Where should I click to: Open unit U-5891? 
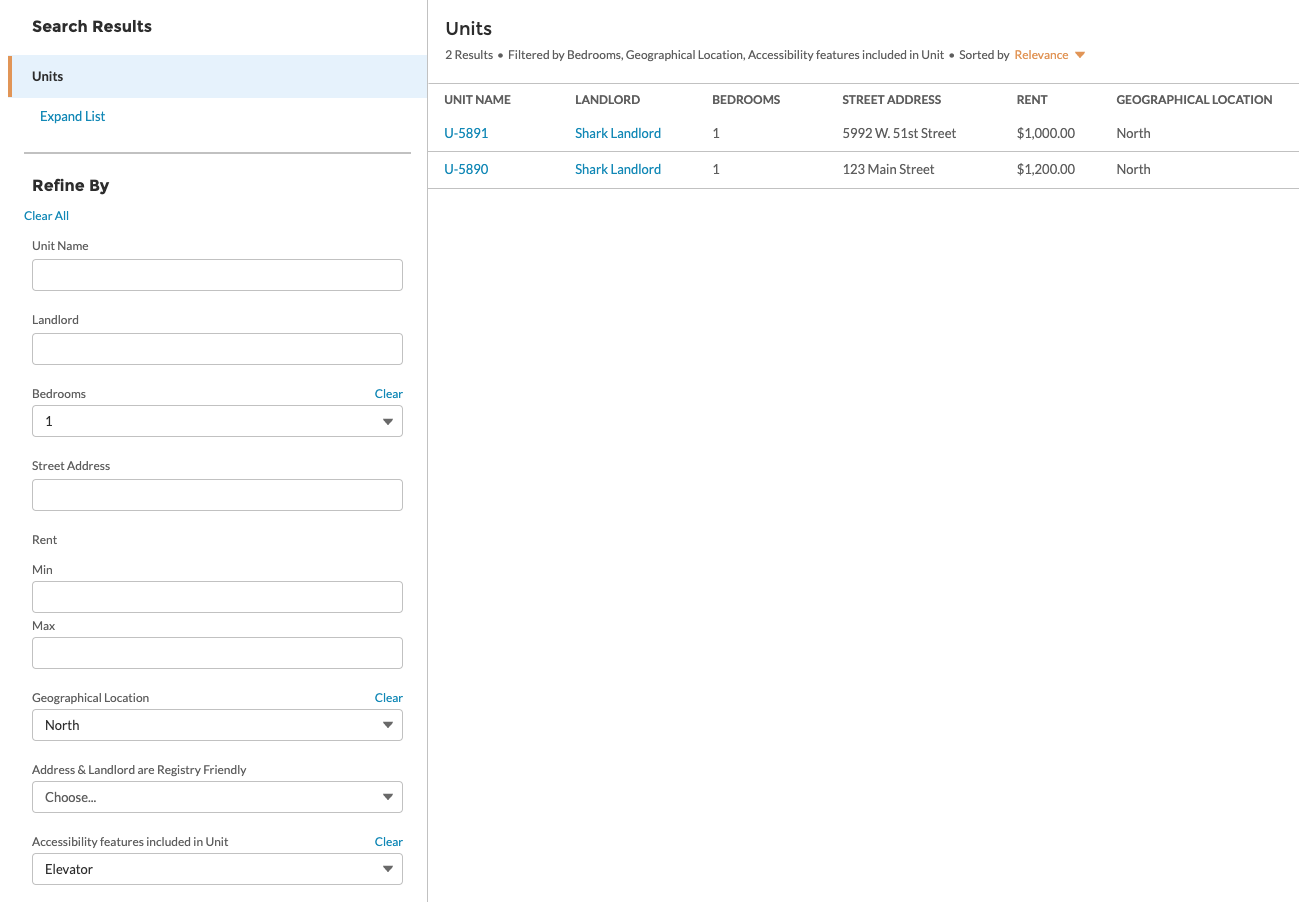[x=466, y=133]
